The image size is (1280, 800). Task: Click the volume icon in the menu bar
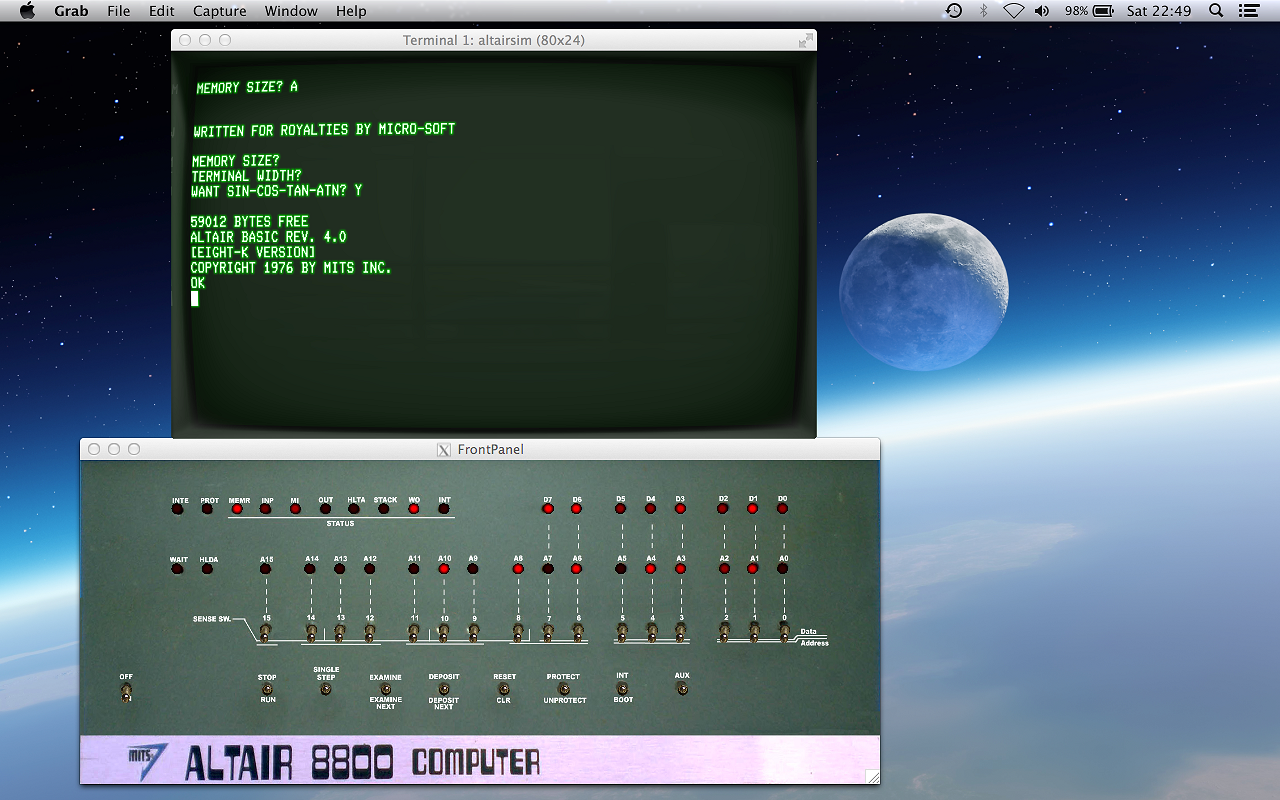click(1040, 11)
